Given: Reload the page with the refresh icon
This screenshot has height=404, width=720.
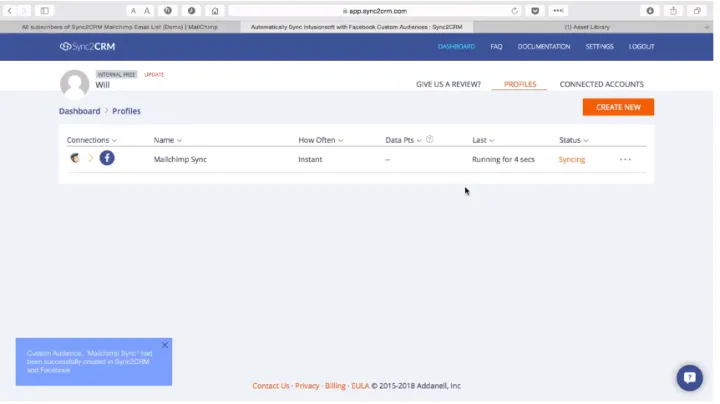Looking at the screenshot, I should pyautogui.click(x=514, y=11).
